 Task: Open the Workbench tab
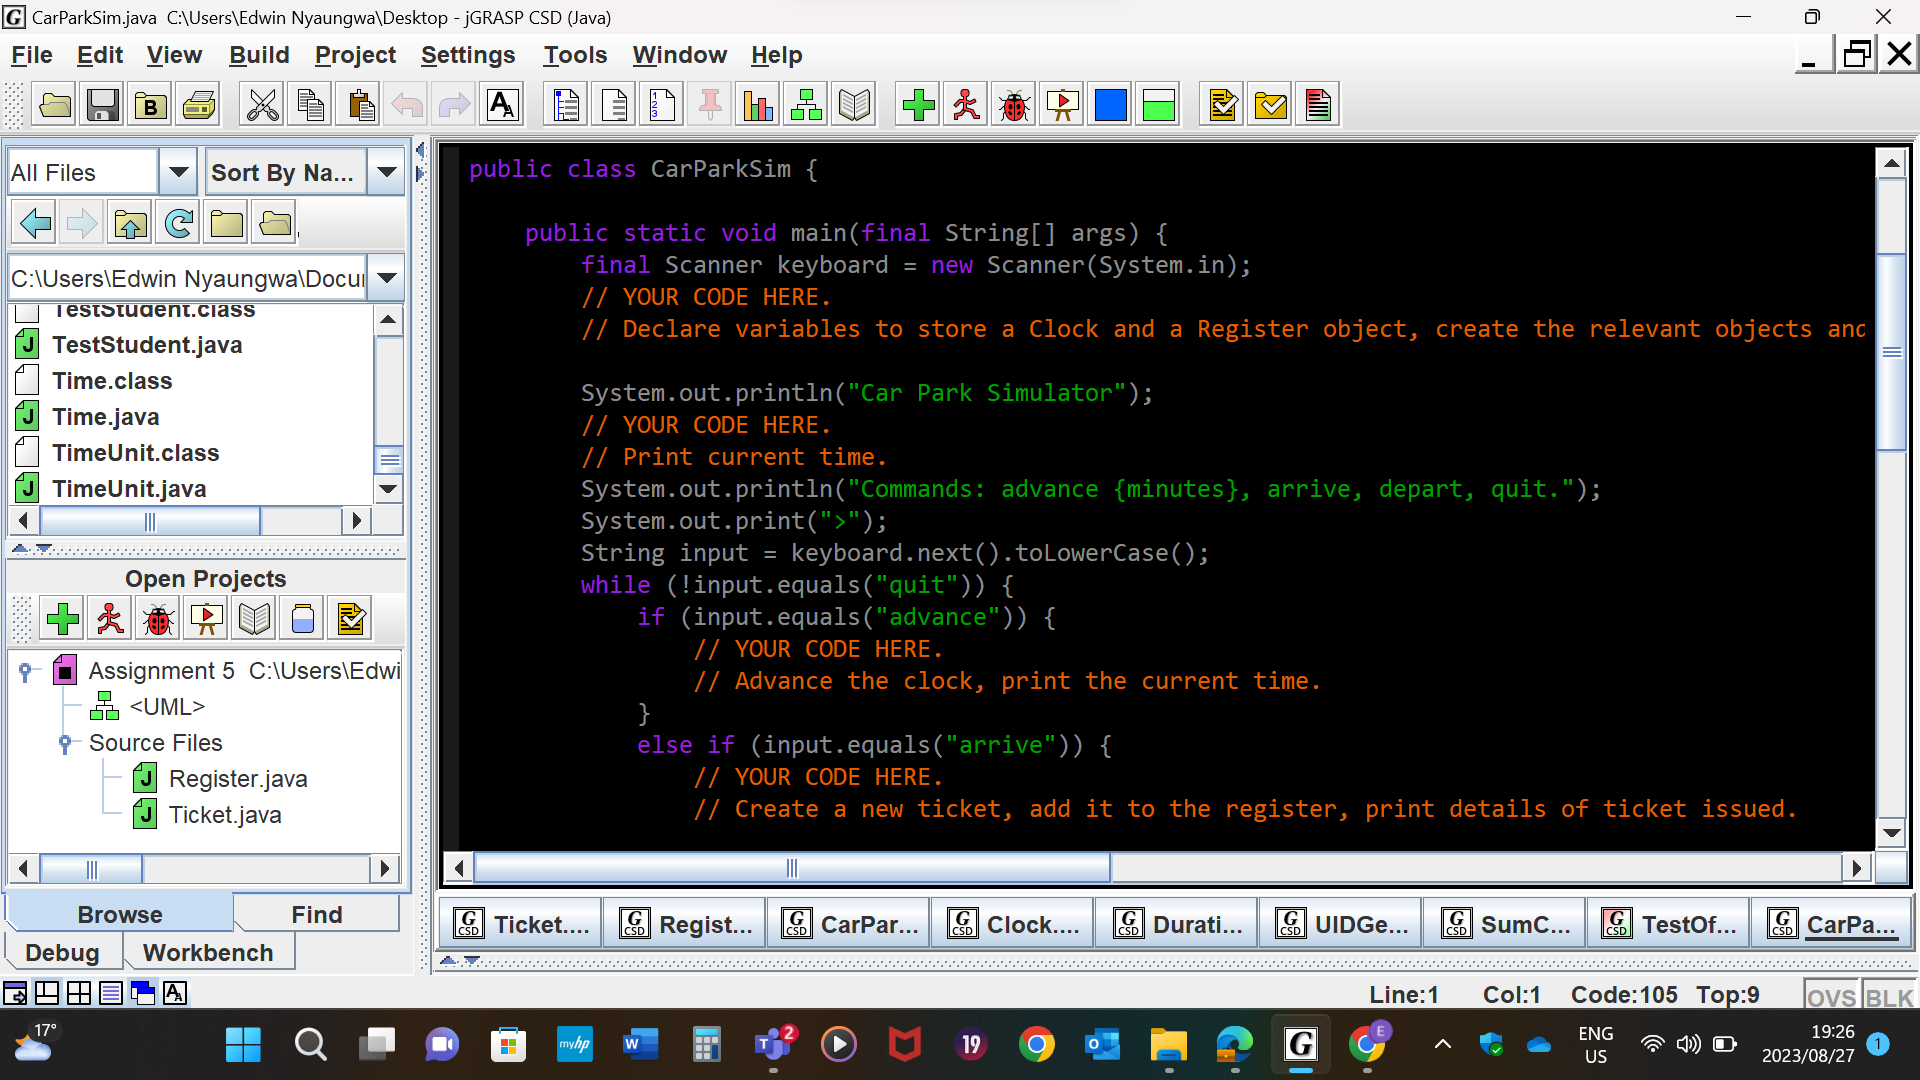tap(208, 952)
